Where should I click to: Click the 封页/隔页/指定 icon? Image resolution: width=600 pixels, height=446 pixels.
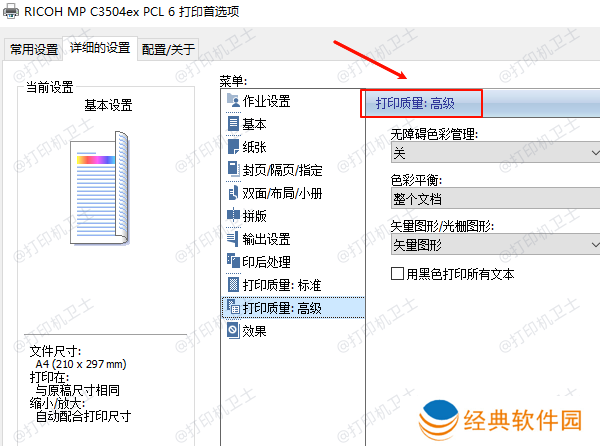(x=233, y=169)
